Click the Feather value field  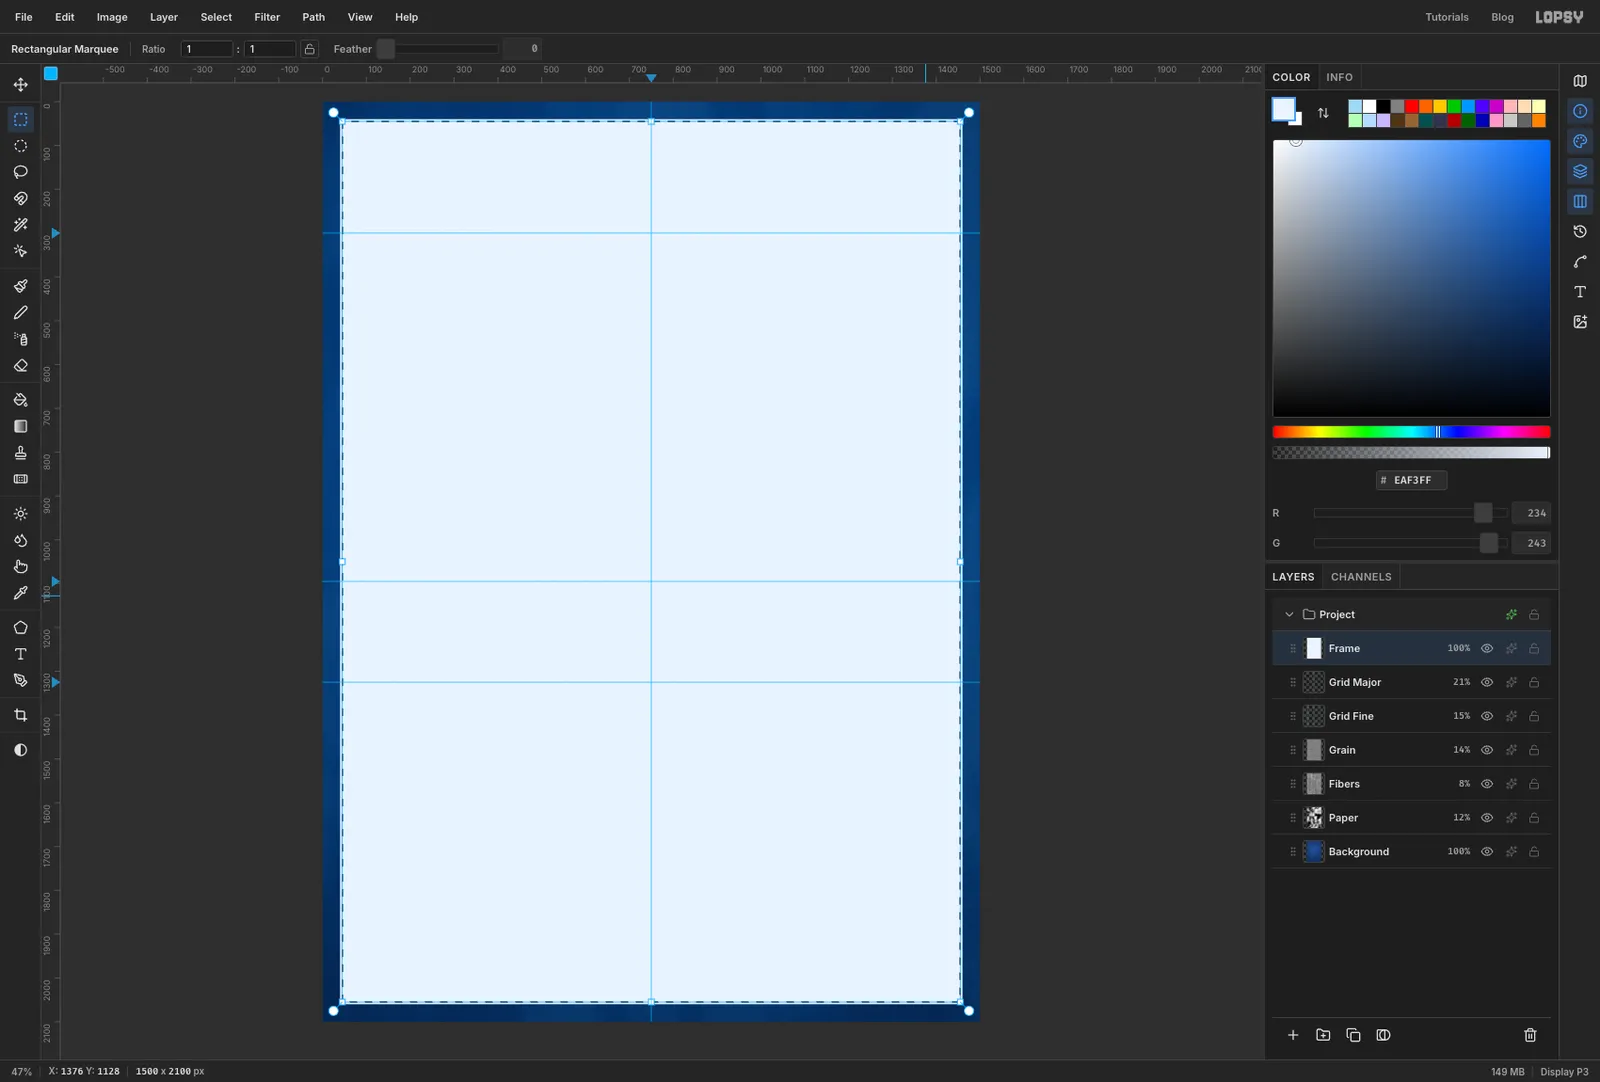click(x=522, y=49)
